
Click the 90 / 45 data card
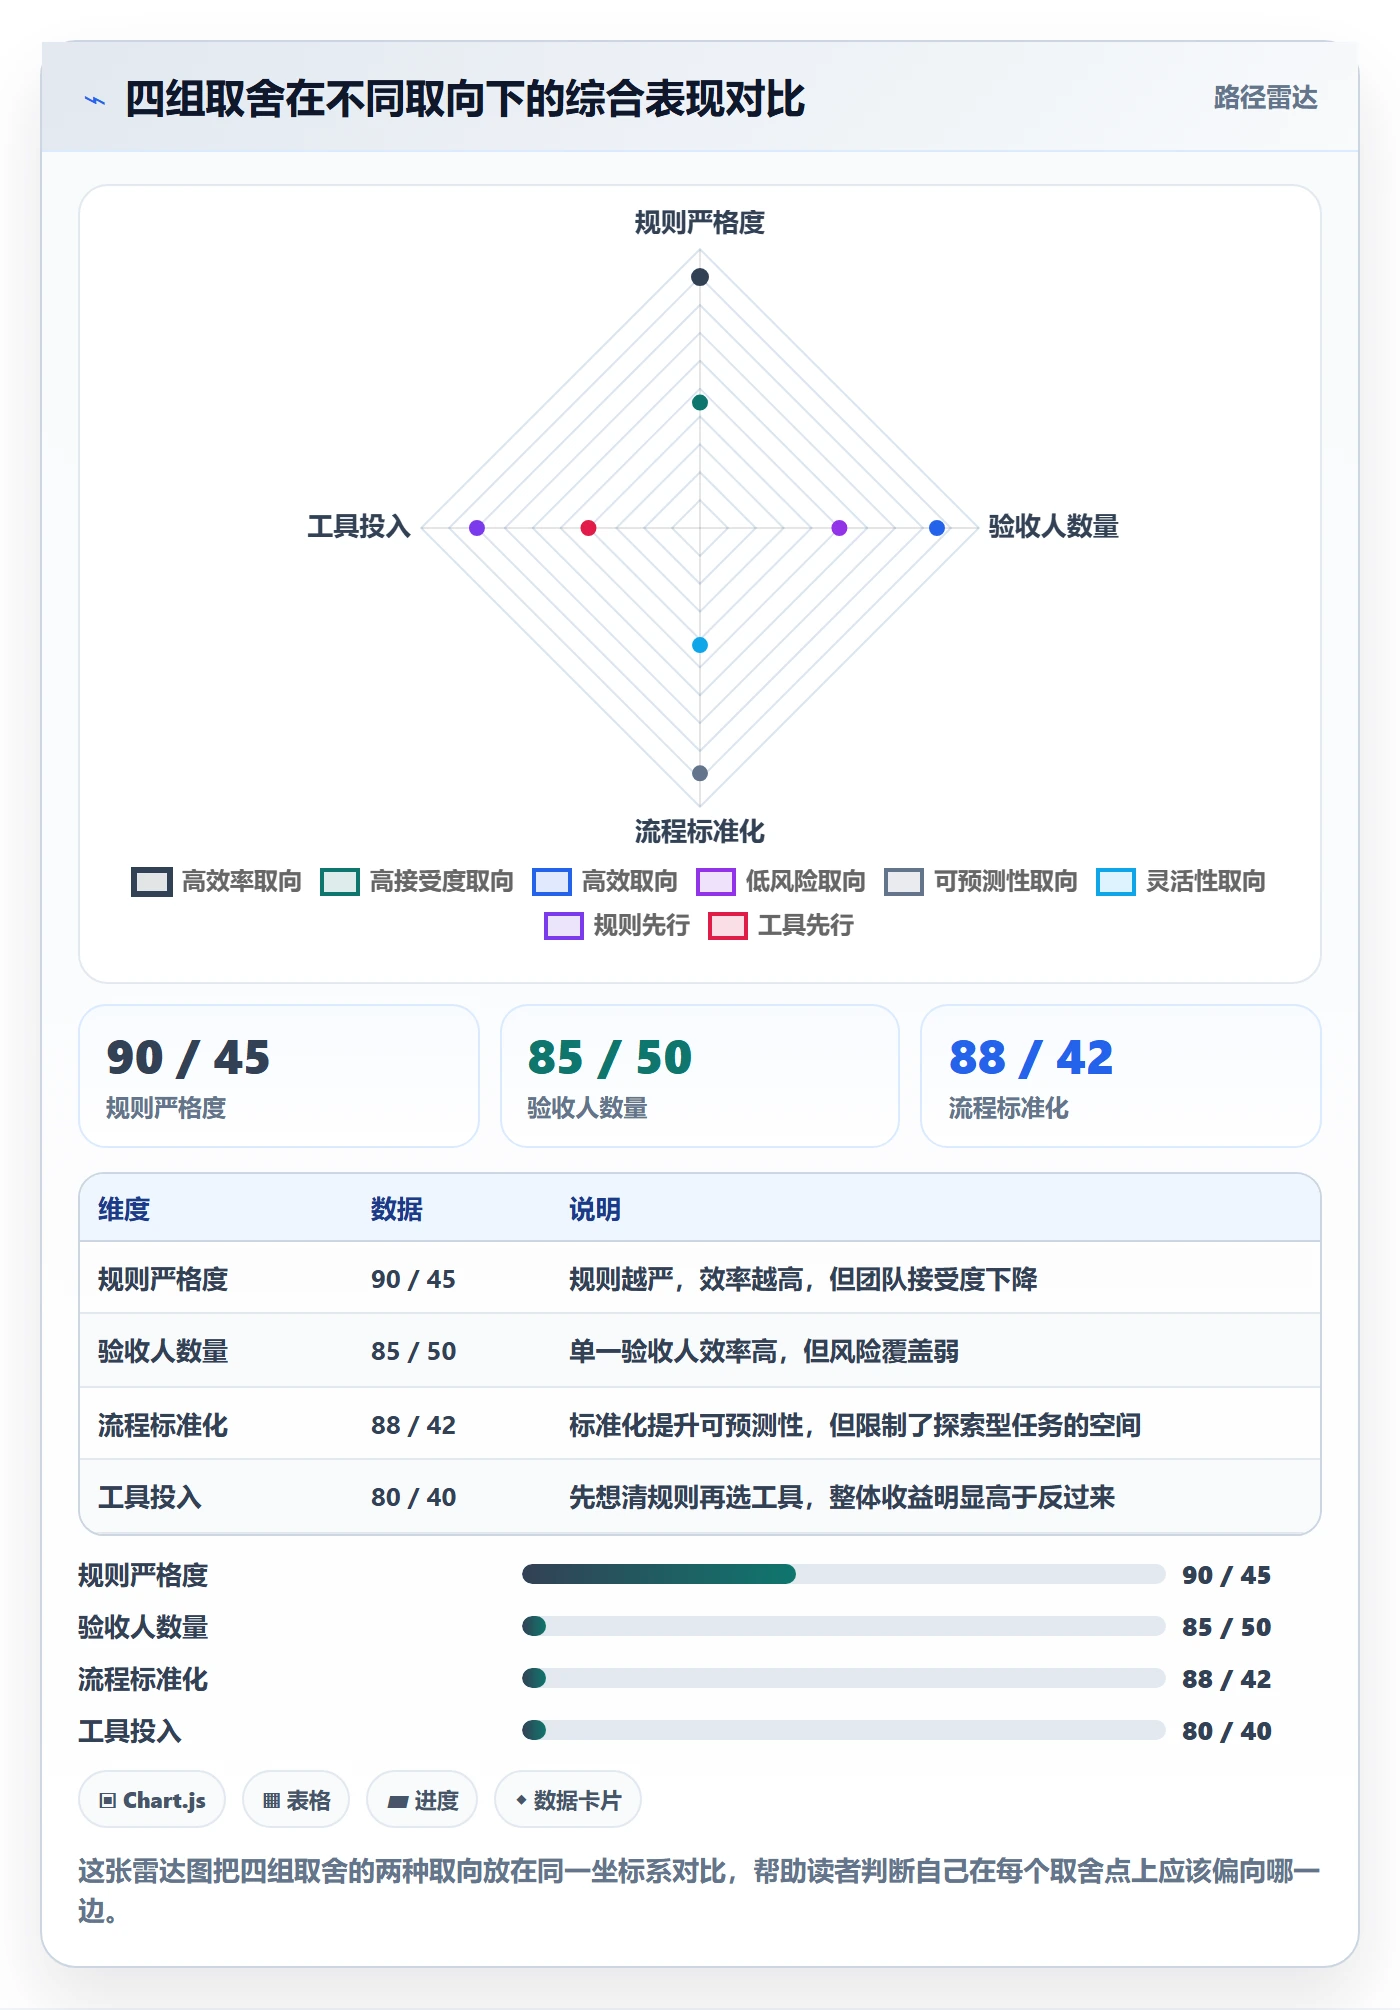click(x=279, y=1076)
